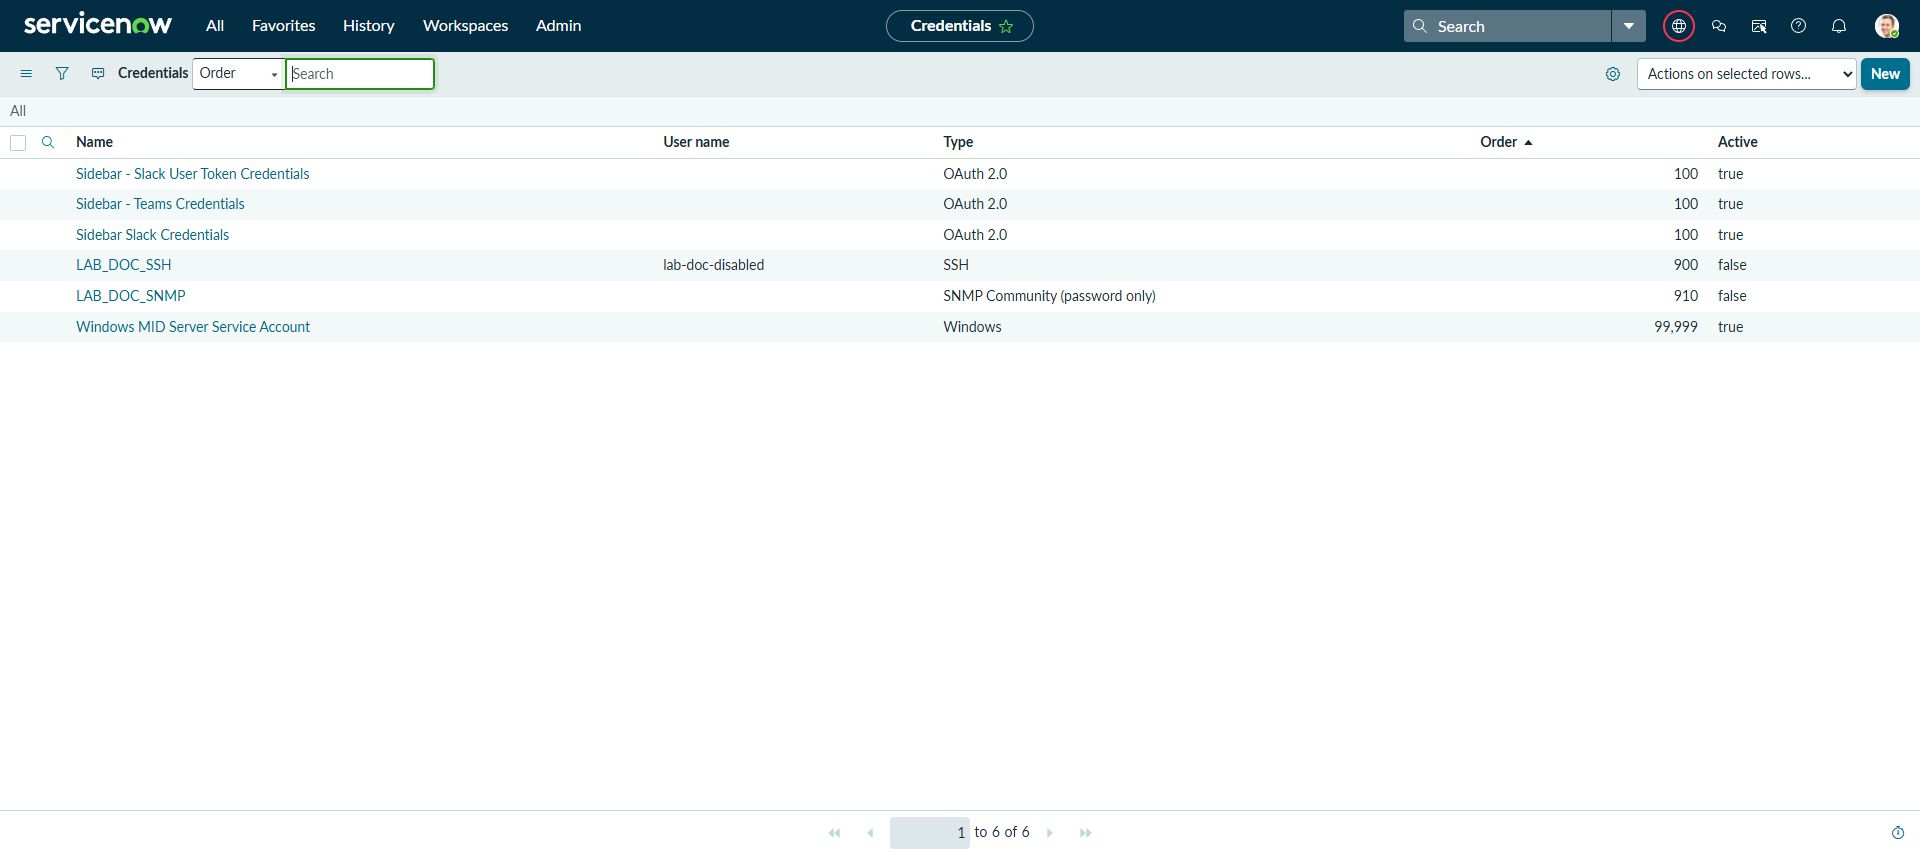Open the Favorites menu

coord(284,26)
